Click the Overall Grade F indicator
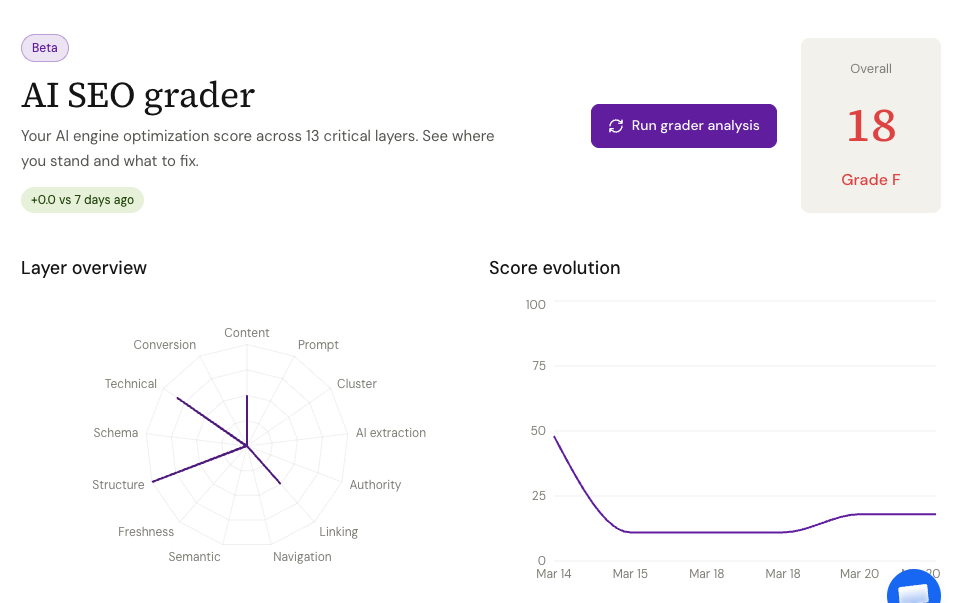The height and width of the screenshot is (603, 957). click(870, 180)
